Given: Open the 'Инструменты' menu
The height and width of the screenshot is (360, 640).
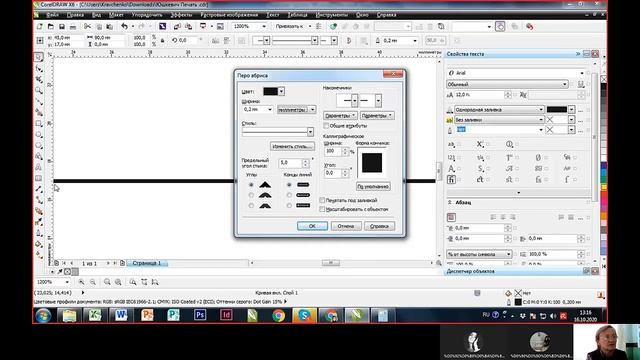Looking at the screenshot, I should coord(332,15).
